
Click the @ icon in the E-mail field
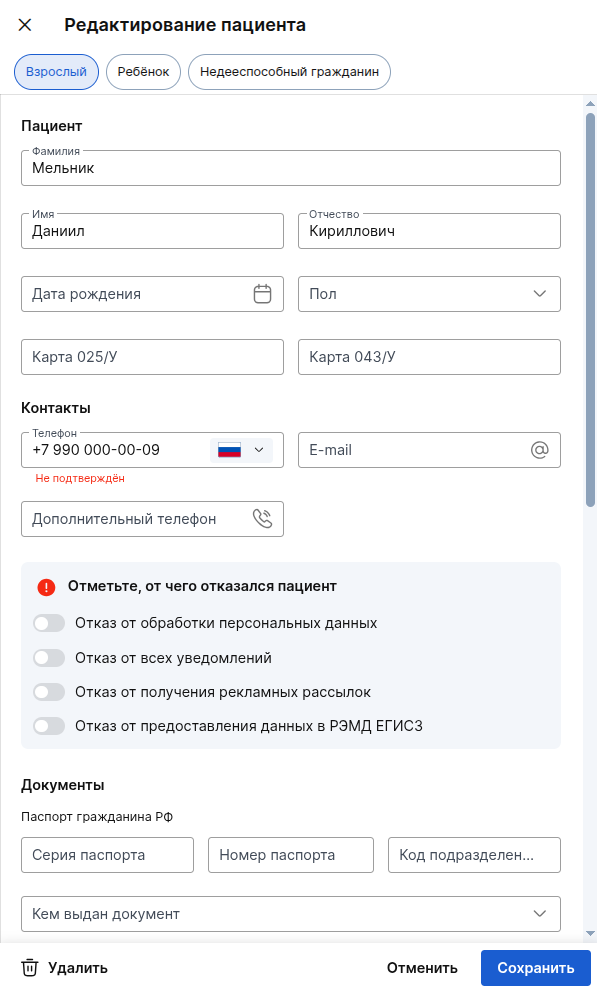[x=541, y=450]
